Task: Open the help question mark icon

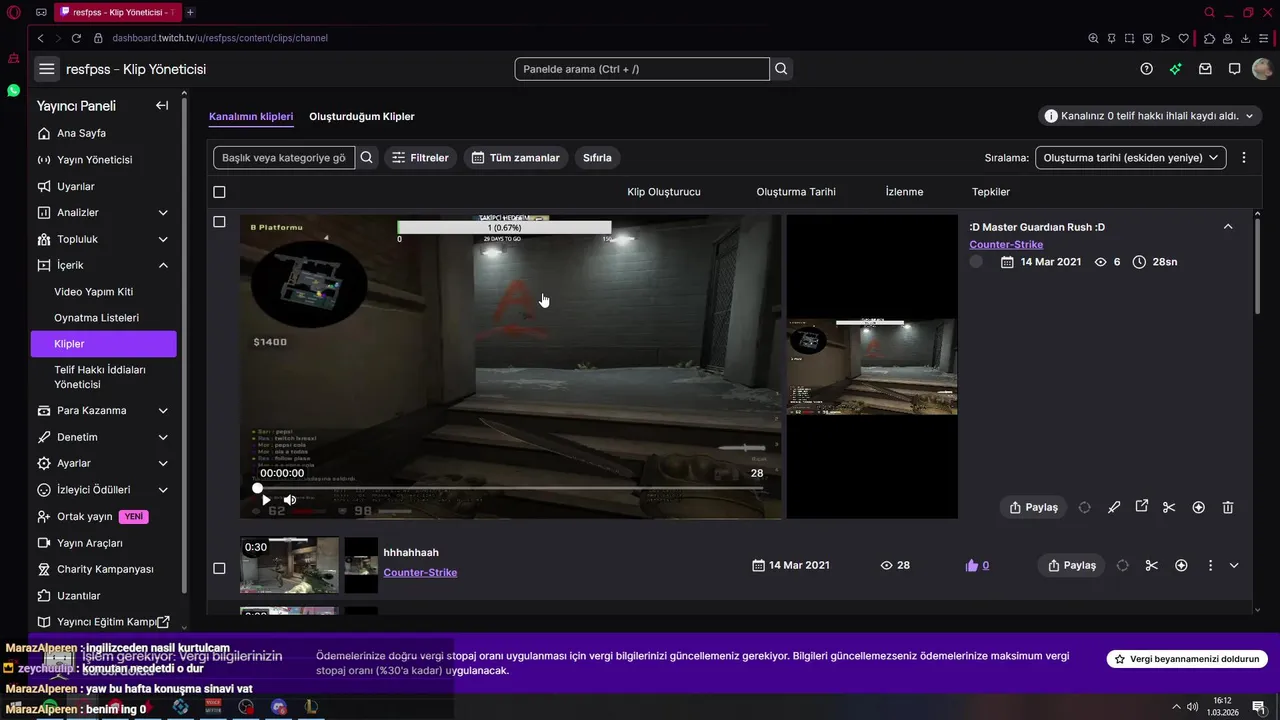Action: tap(1147, 69)
